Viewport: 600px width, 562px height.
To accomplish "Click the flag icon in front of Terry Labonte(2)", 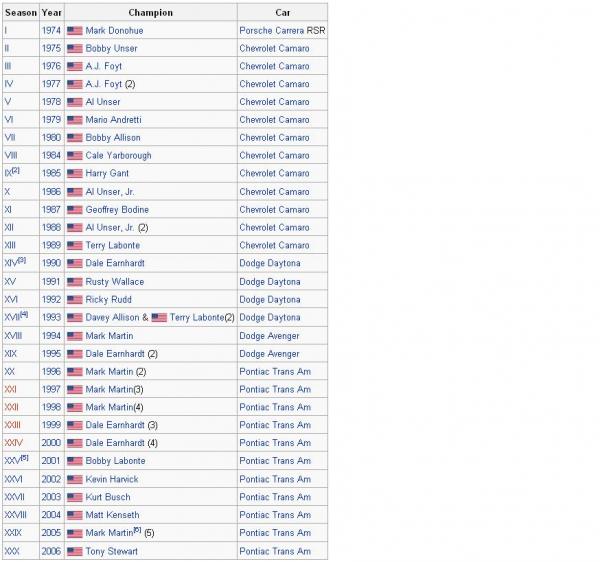I will click(159, 318).
